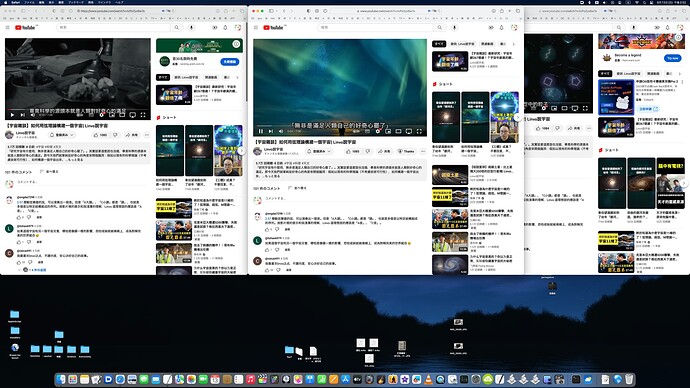Click the microphone voice search icon in left window
This screenshot has width=690, height=388.
click(x=191, y=27)
